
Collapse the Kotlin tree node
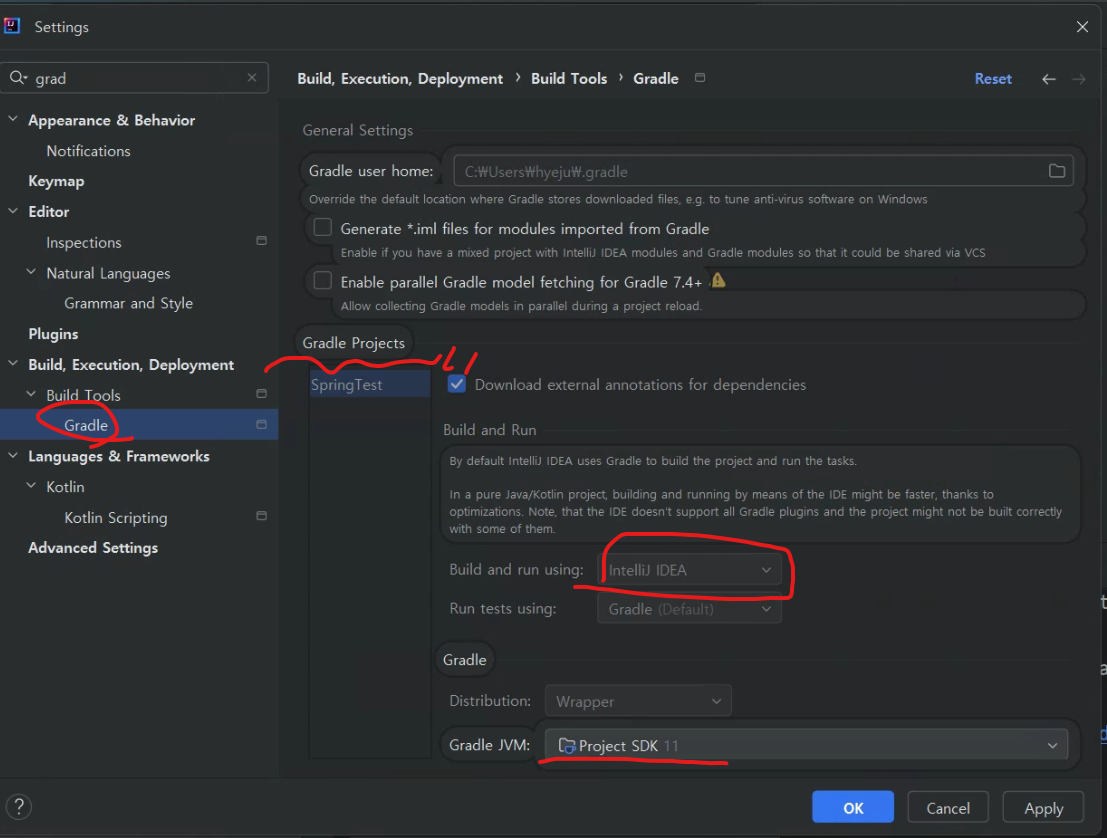tap(31, 486)
